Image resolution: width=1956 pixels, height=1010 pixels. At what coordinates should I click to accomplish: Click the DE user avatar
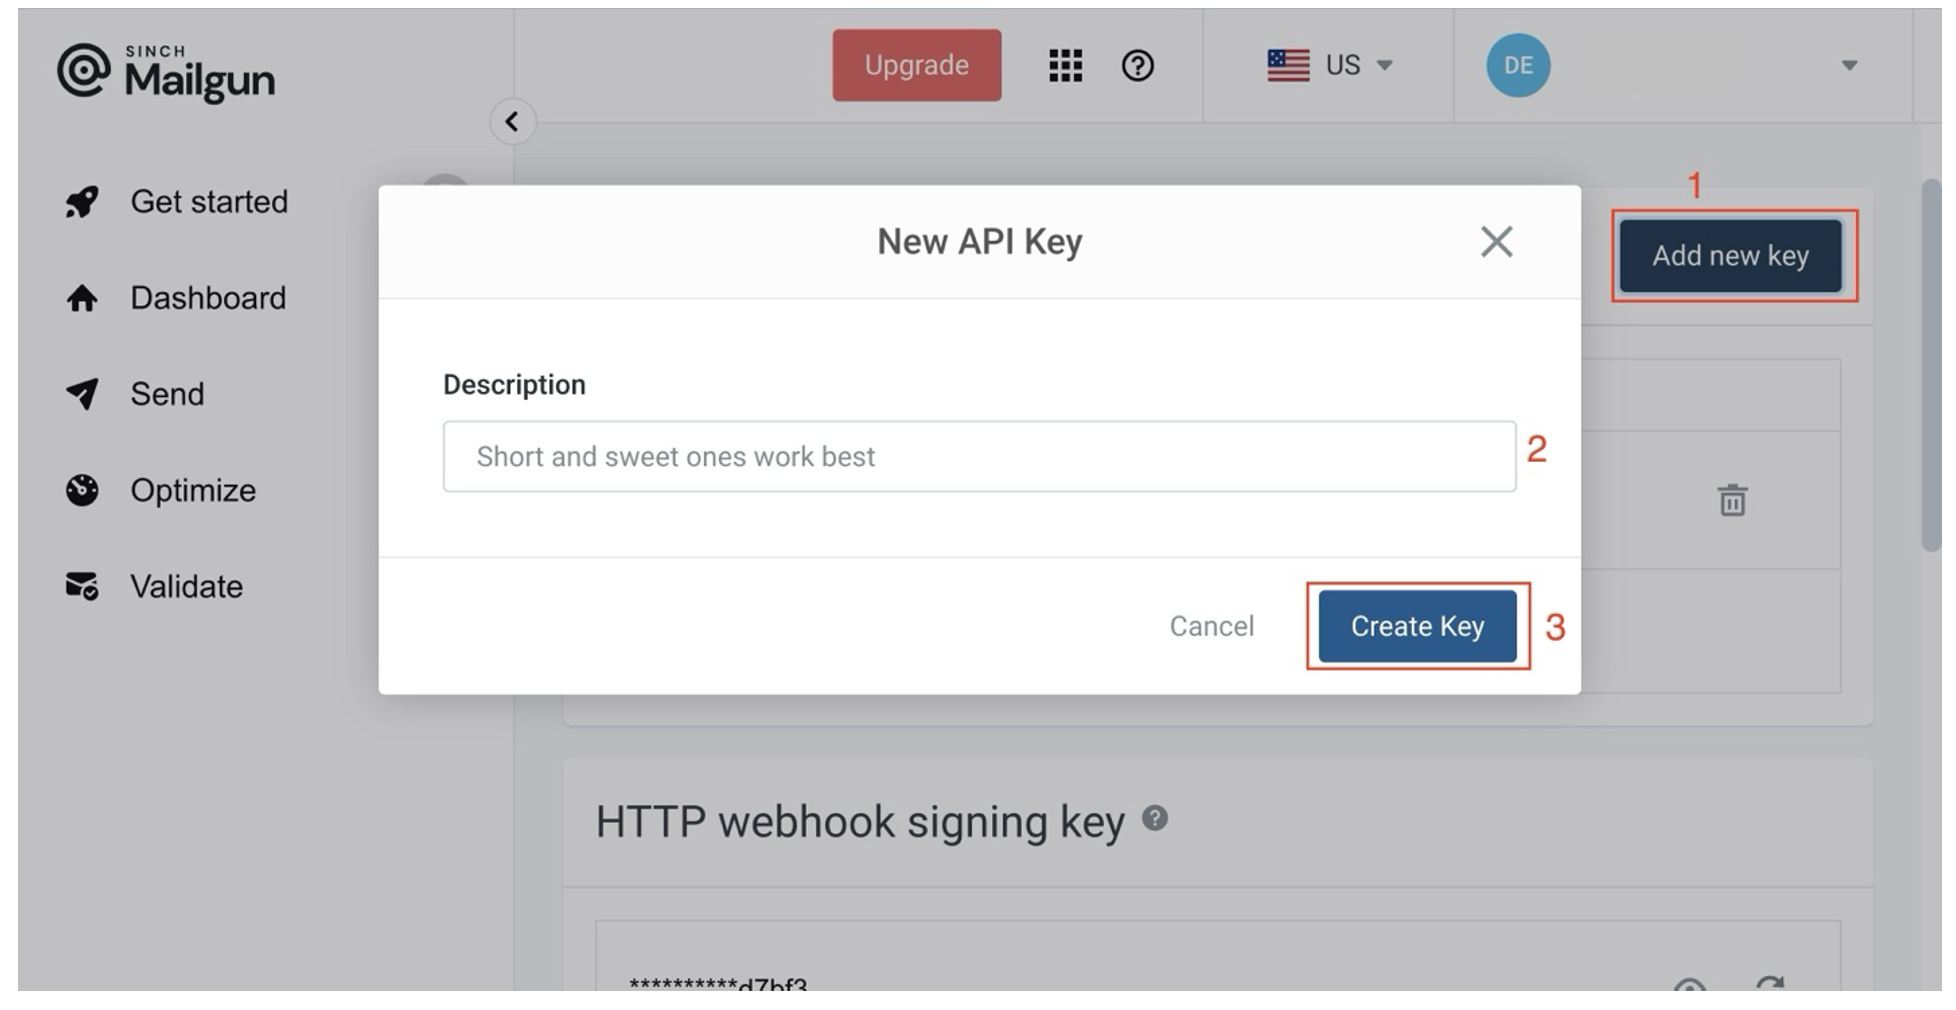point(1517,65)
